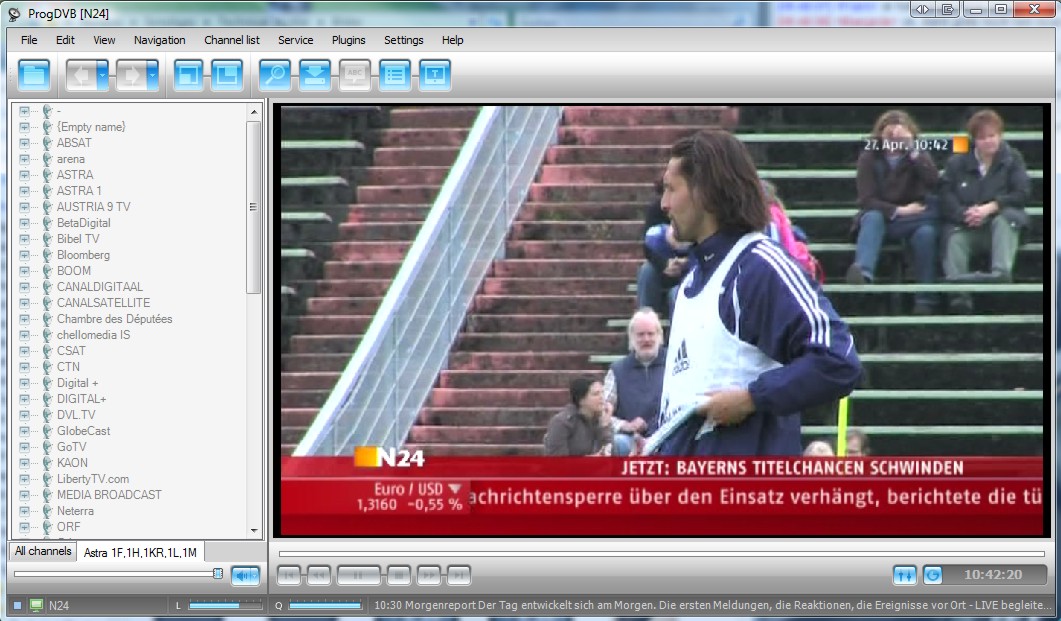Go forward with the right arrow button

tap(131, 74)
